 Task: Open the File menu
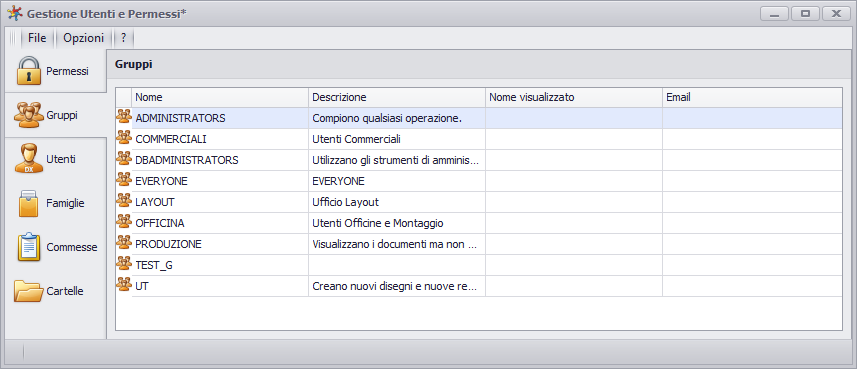(x=37, y=38)
